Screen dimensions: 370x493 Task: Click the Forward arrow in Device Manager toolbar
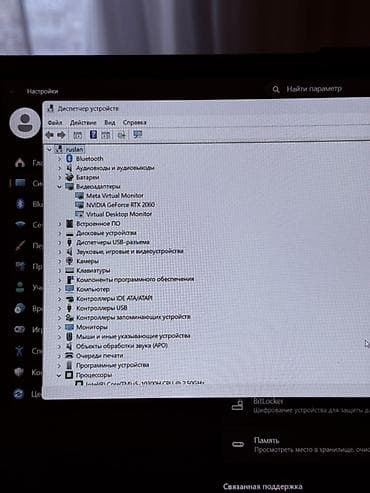pyautogui.click(x=61, y=135)
